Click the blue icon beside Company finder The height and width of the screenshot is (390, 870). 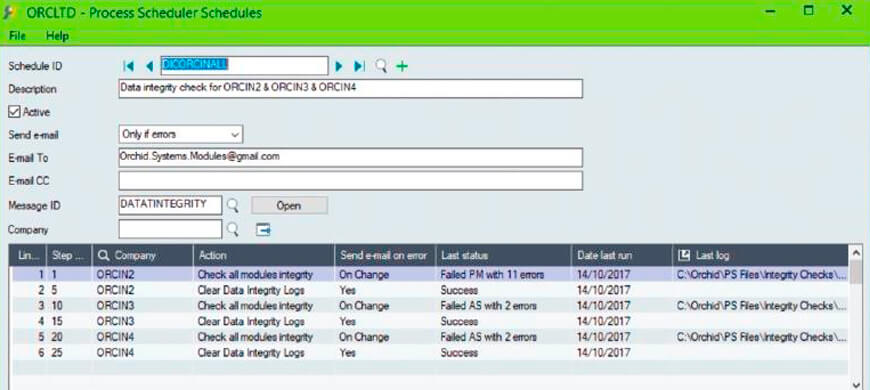(x=263, y=229)
